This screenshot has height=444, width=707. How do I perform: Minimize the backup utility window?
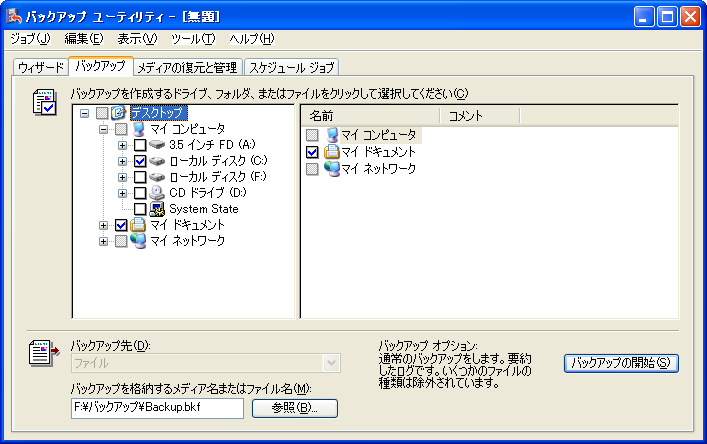click(644, 17)
